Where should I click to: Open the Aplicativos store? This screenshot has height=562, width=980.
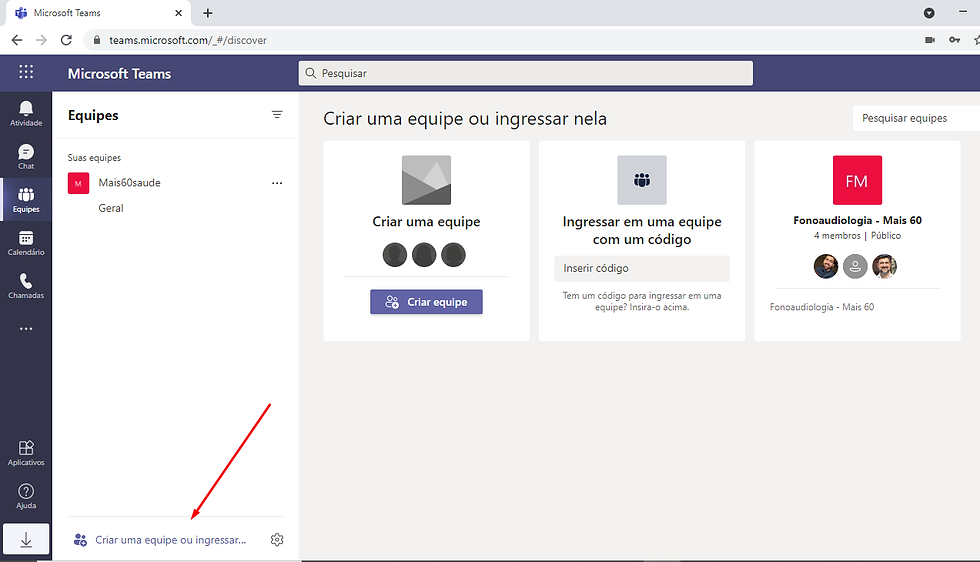26,453
